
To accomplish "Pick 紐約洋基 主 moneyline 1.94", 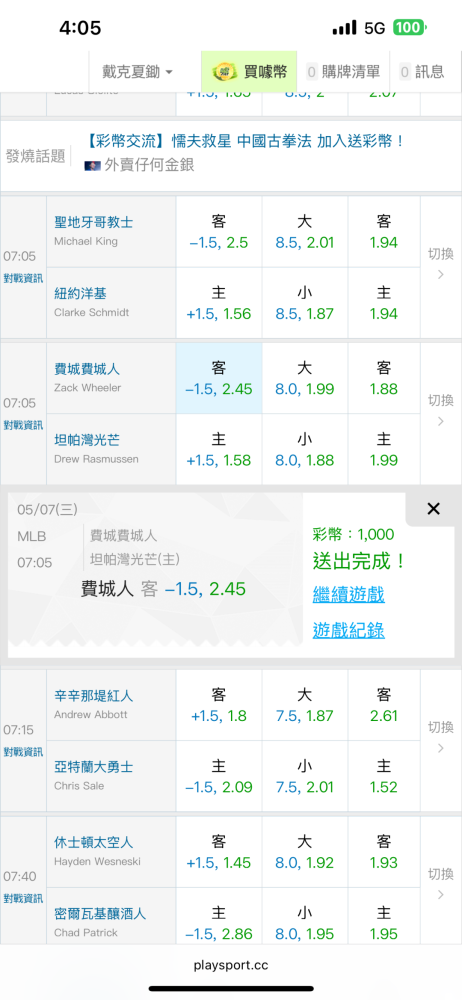I will click(384, 304).
